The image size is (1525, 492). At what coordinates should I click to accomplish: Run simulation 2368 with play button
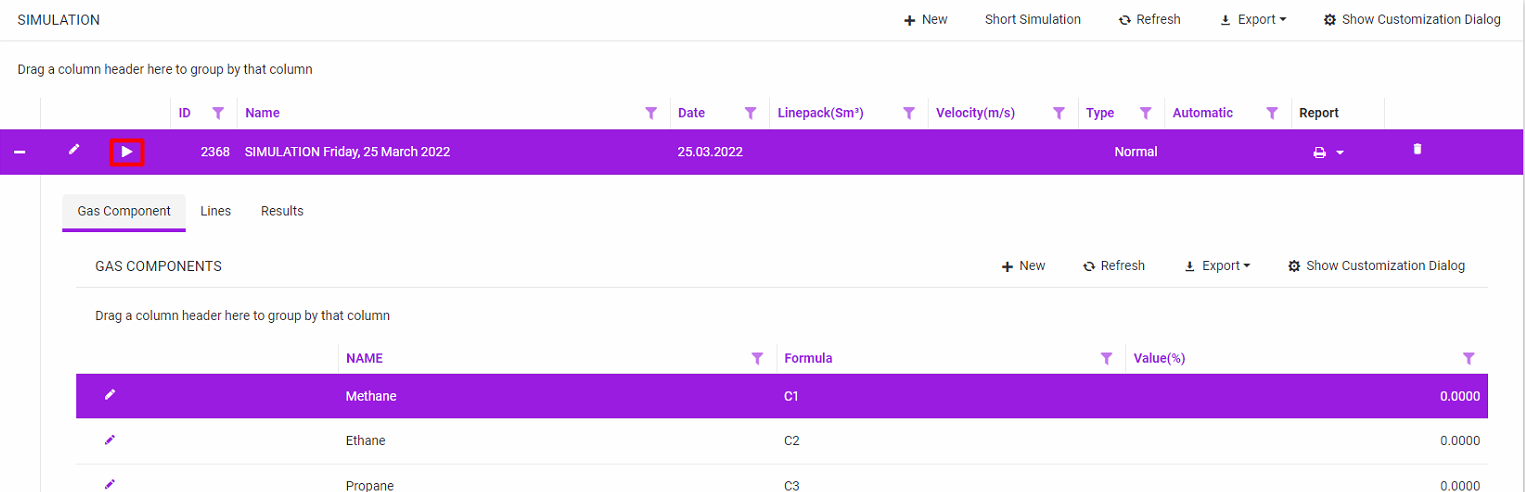click(127, 152)
